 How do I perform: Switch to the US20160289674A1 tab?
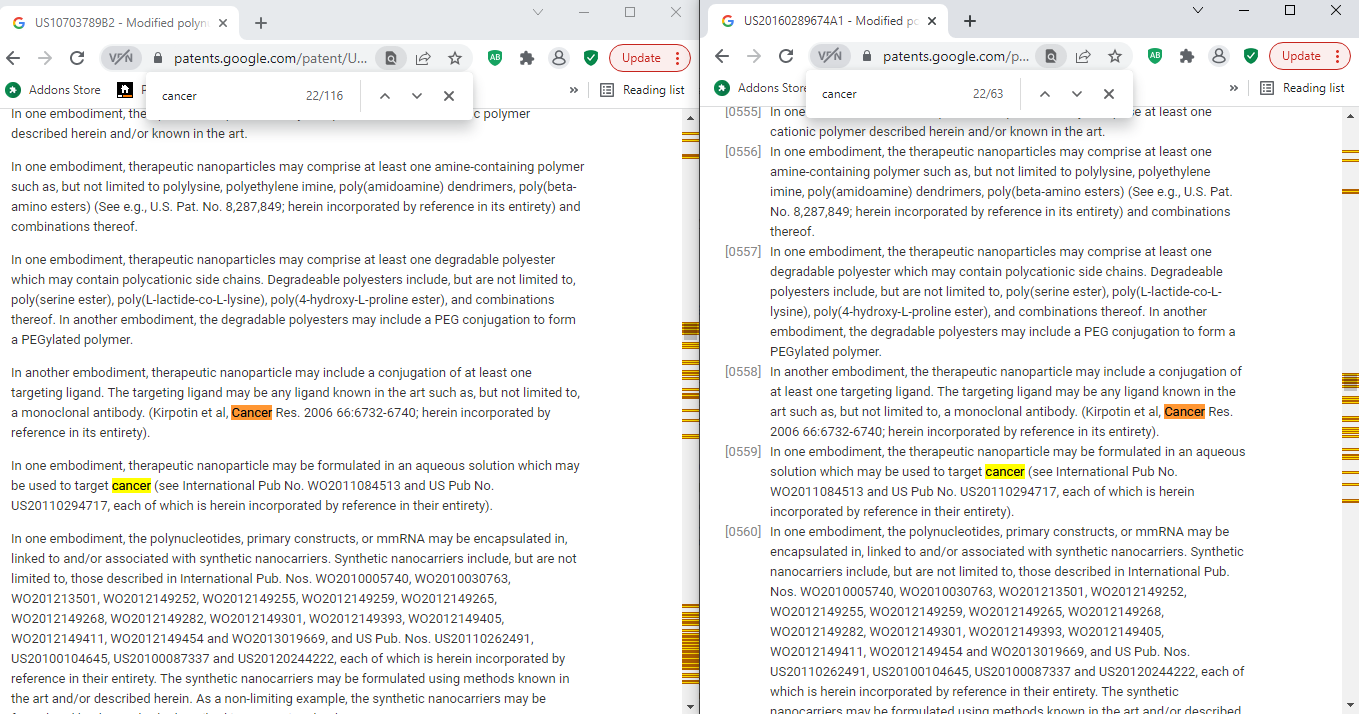tap(830, 21)
